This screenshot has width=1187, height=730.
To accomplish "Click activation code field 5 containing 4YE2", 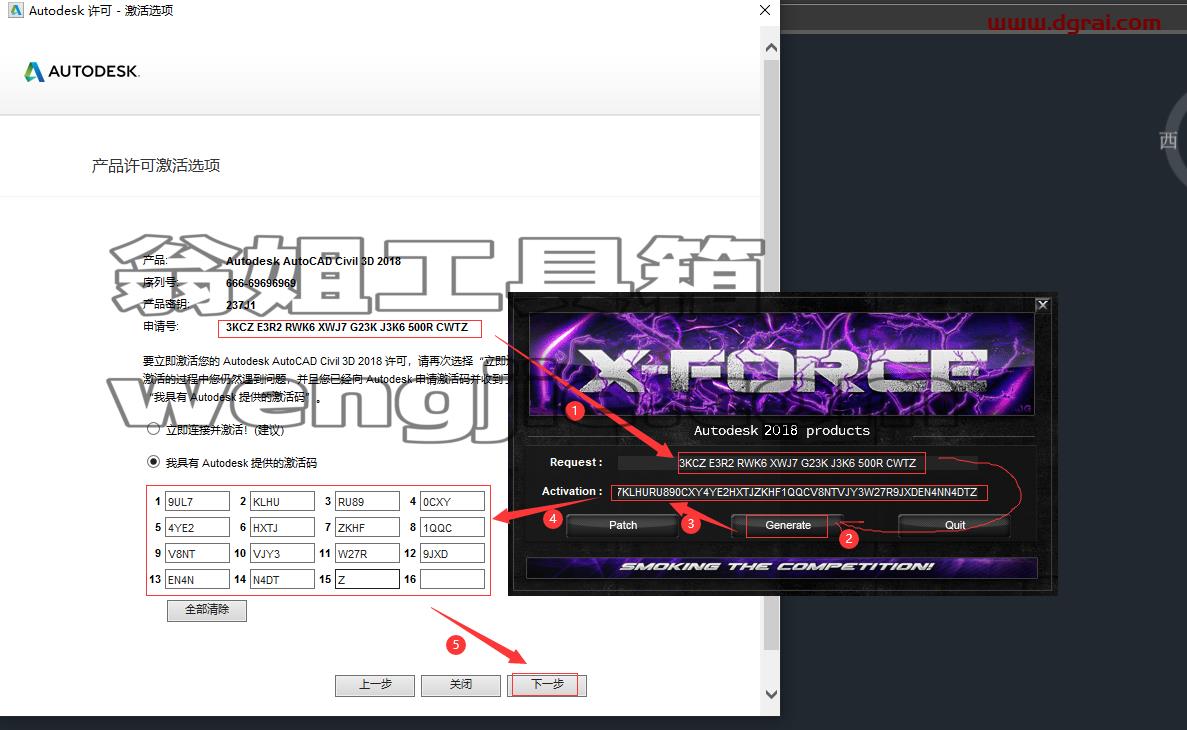I will pos(197,527).
